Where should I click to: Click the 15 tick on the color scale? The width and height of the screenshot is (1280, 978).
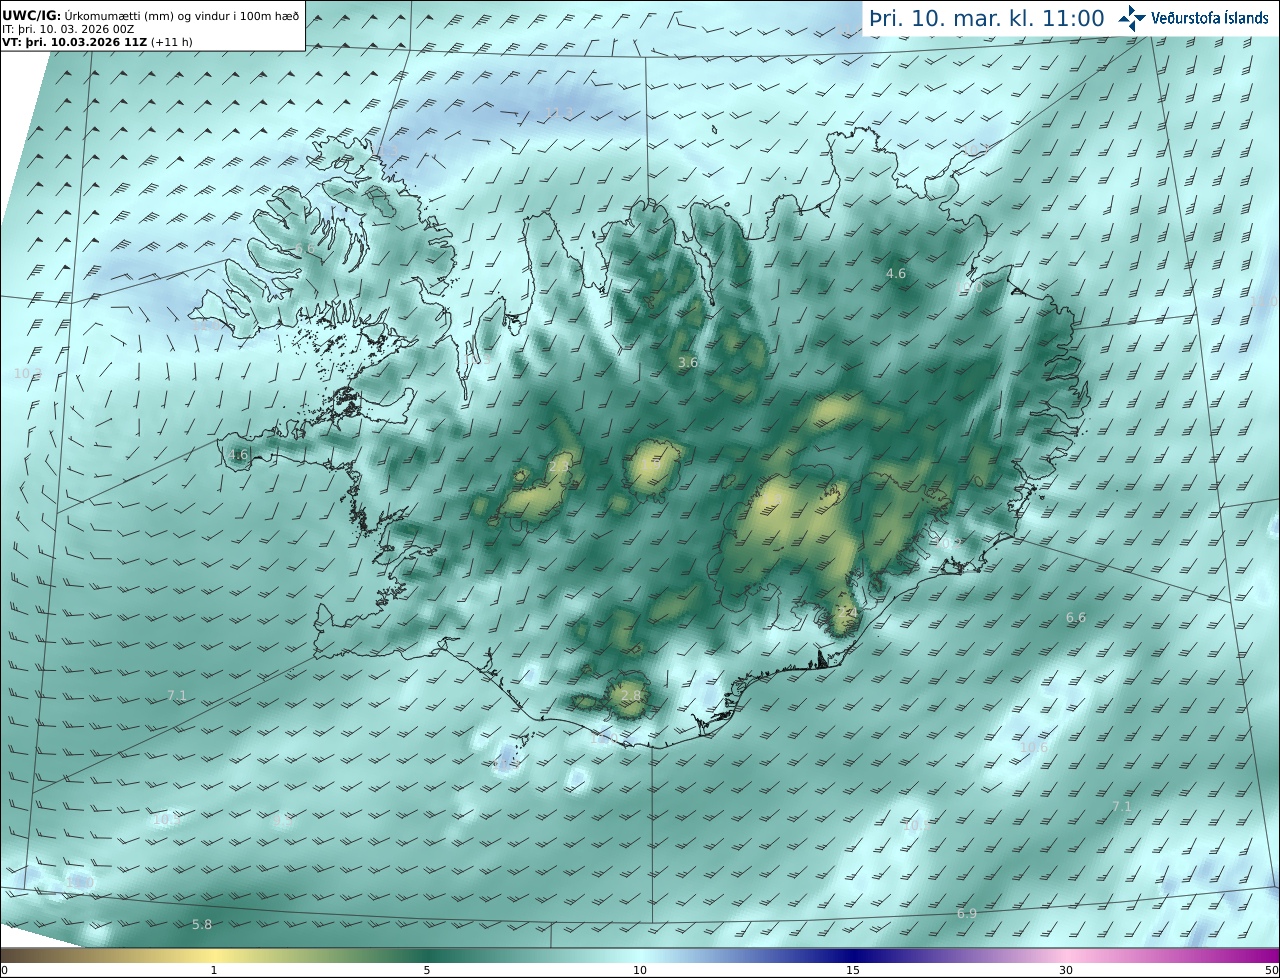click(x=853, y=970)
